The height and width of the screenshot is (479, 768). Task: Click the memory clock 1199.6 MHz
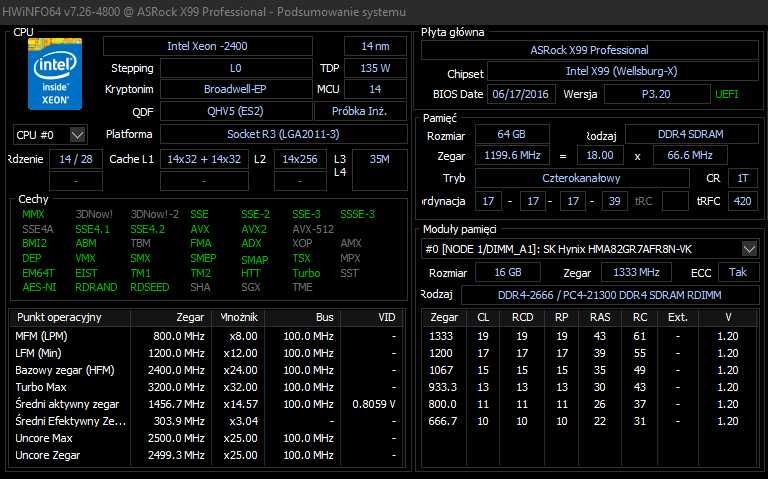click(512, 155)
